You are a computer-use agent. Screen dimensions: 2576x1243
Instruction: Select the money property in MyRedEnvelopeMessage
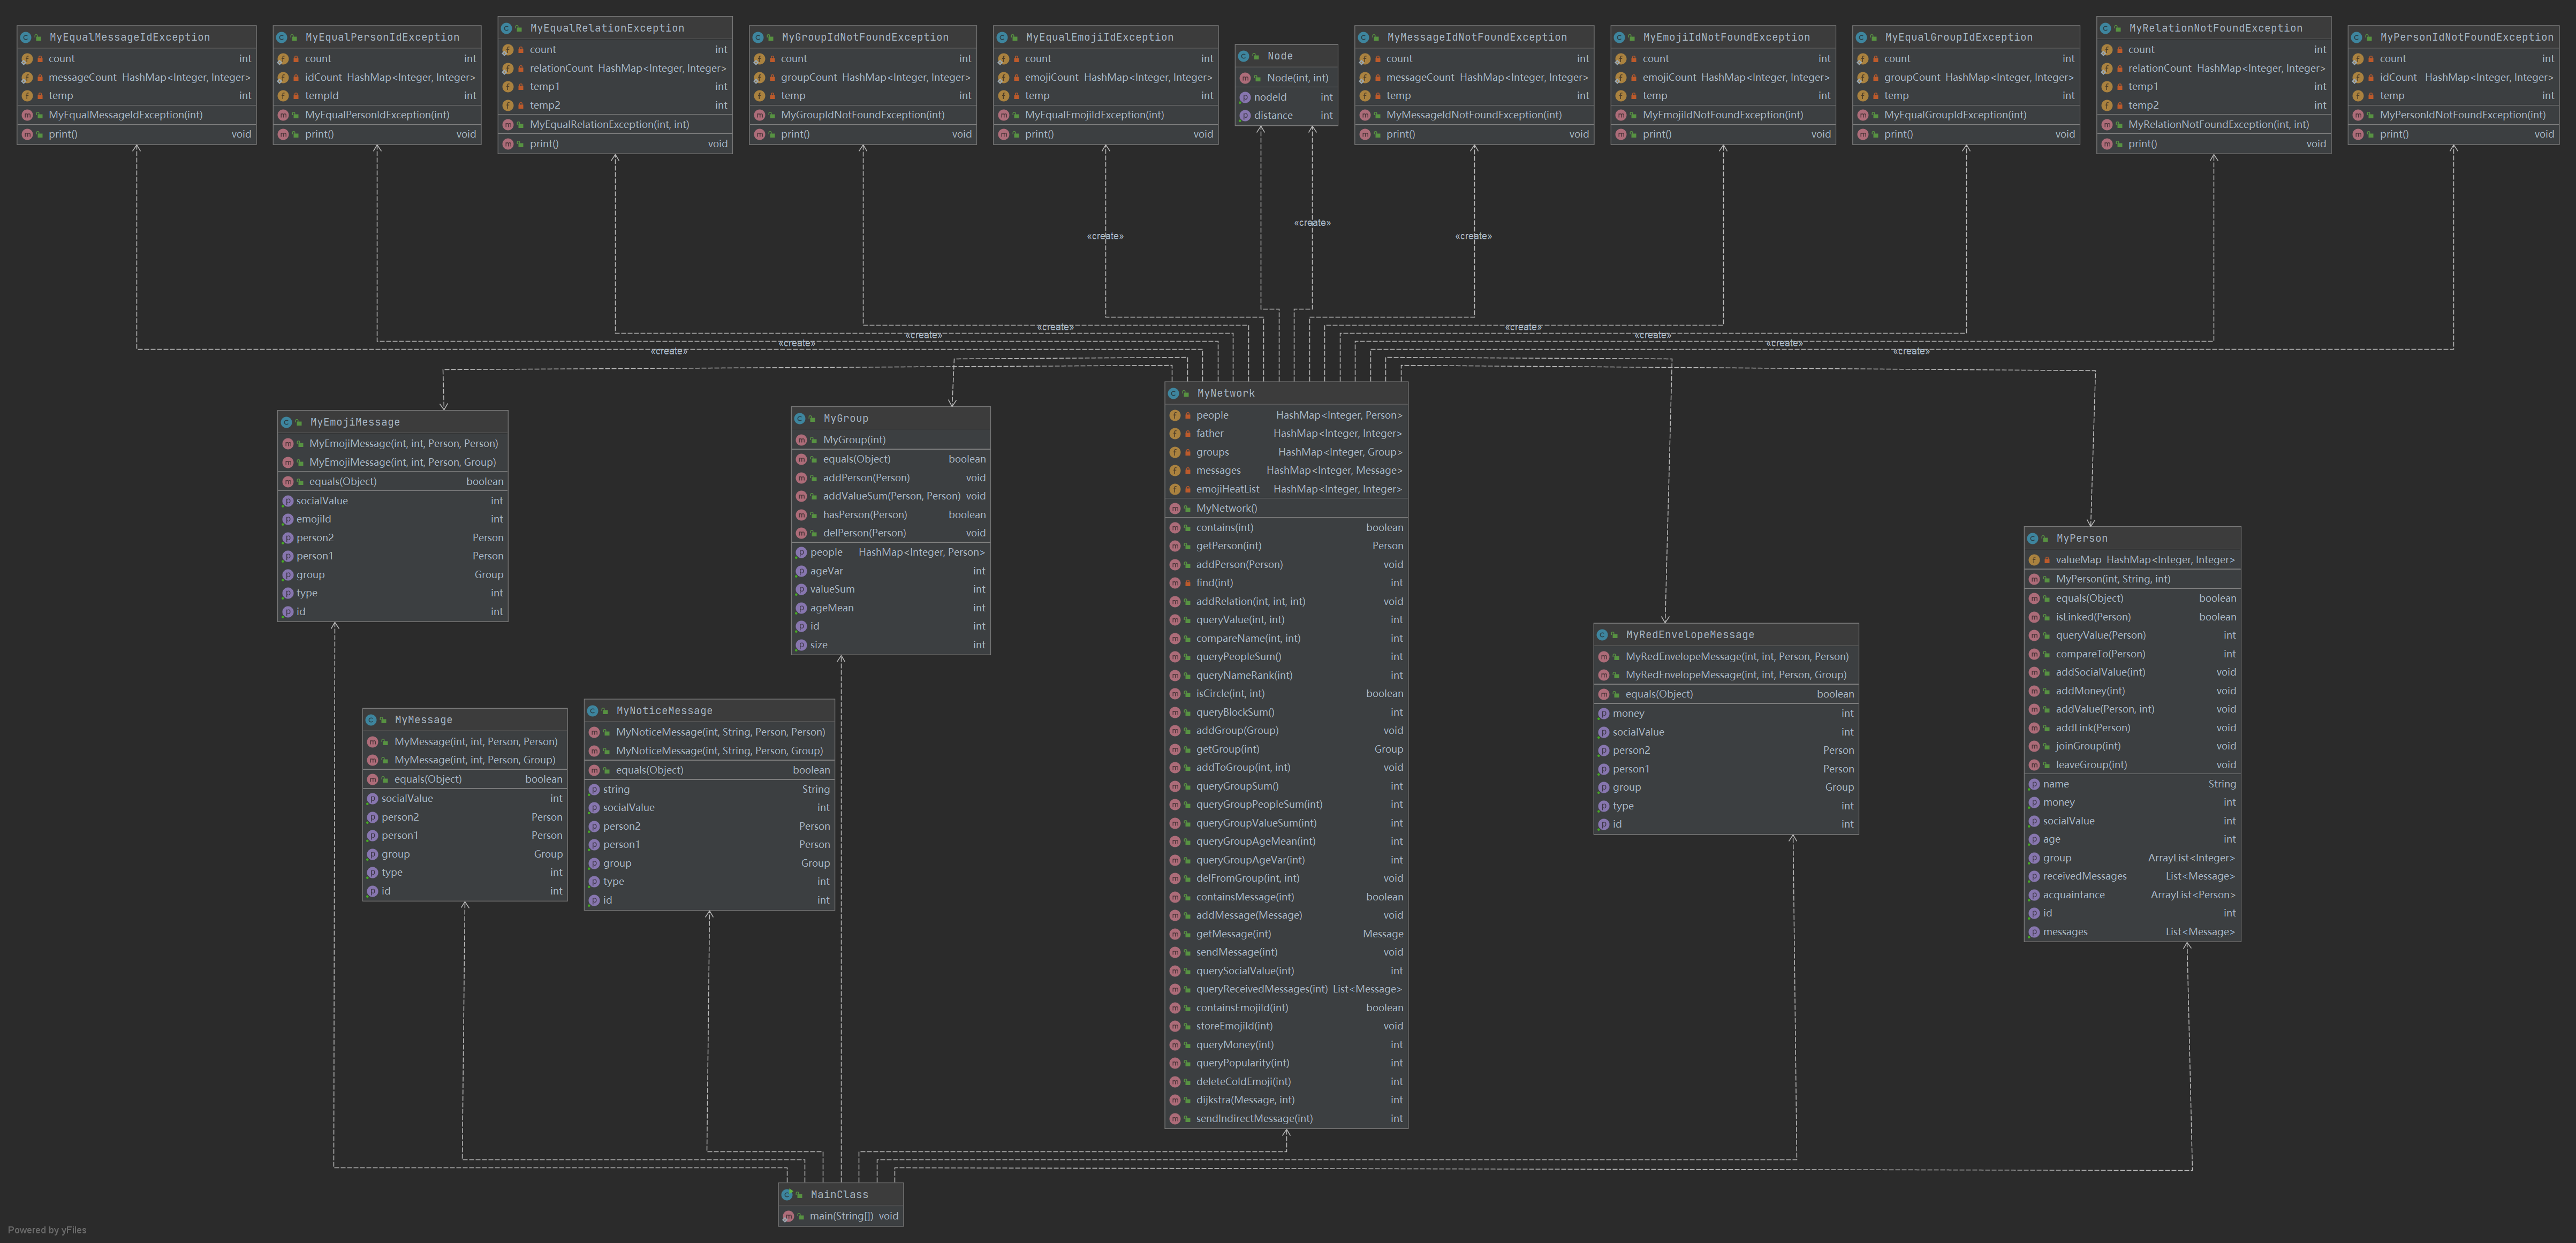tap(1628, 713)
